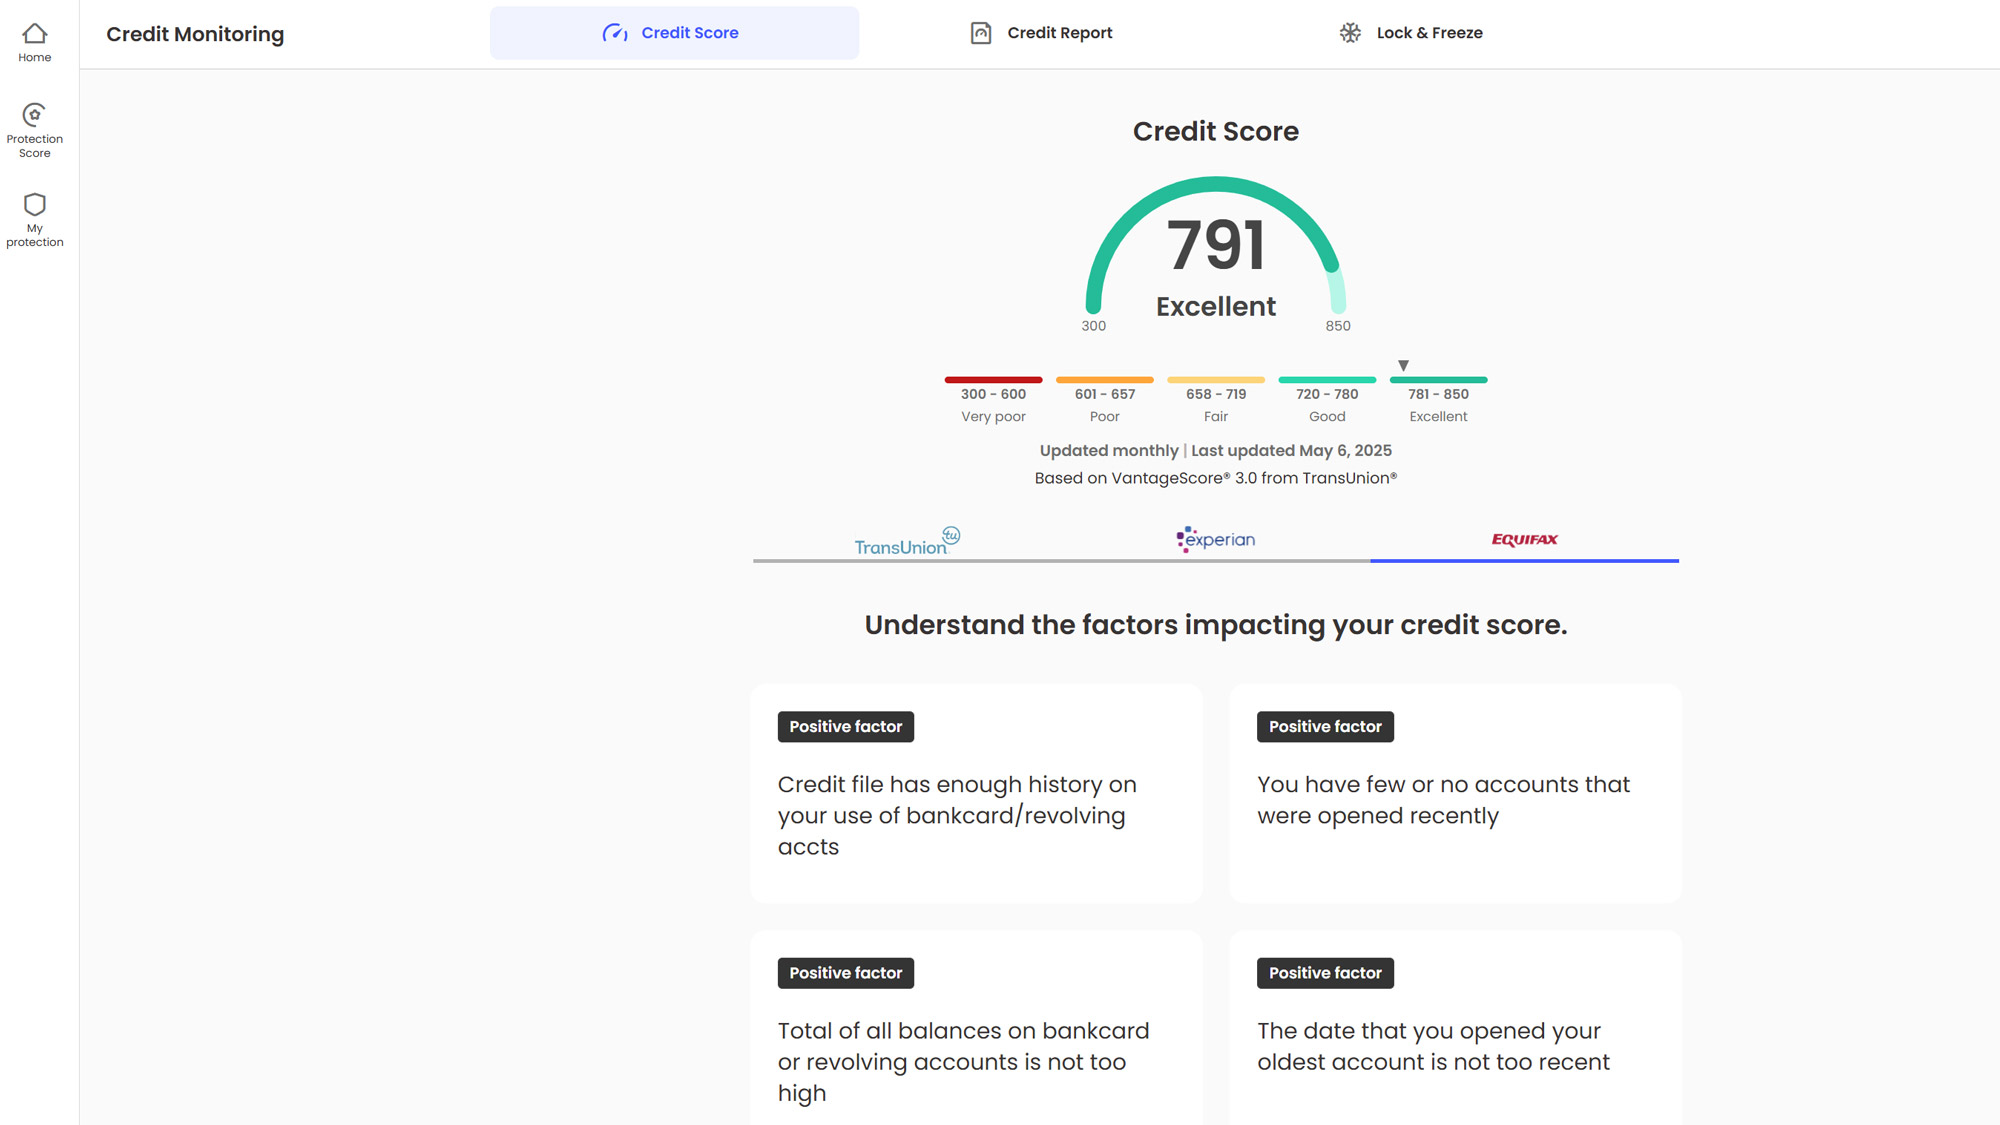Viewport: 2000px width, 1125px height.
Task: Click the Credit Score gauge icon
Action: (x=615, y=33)
